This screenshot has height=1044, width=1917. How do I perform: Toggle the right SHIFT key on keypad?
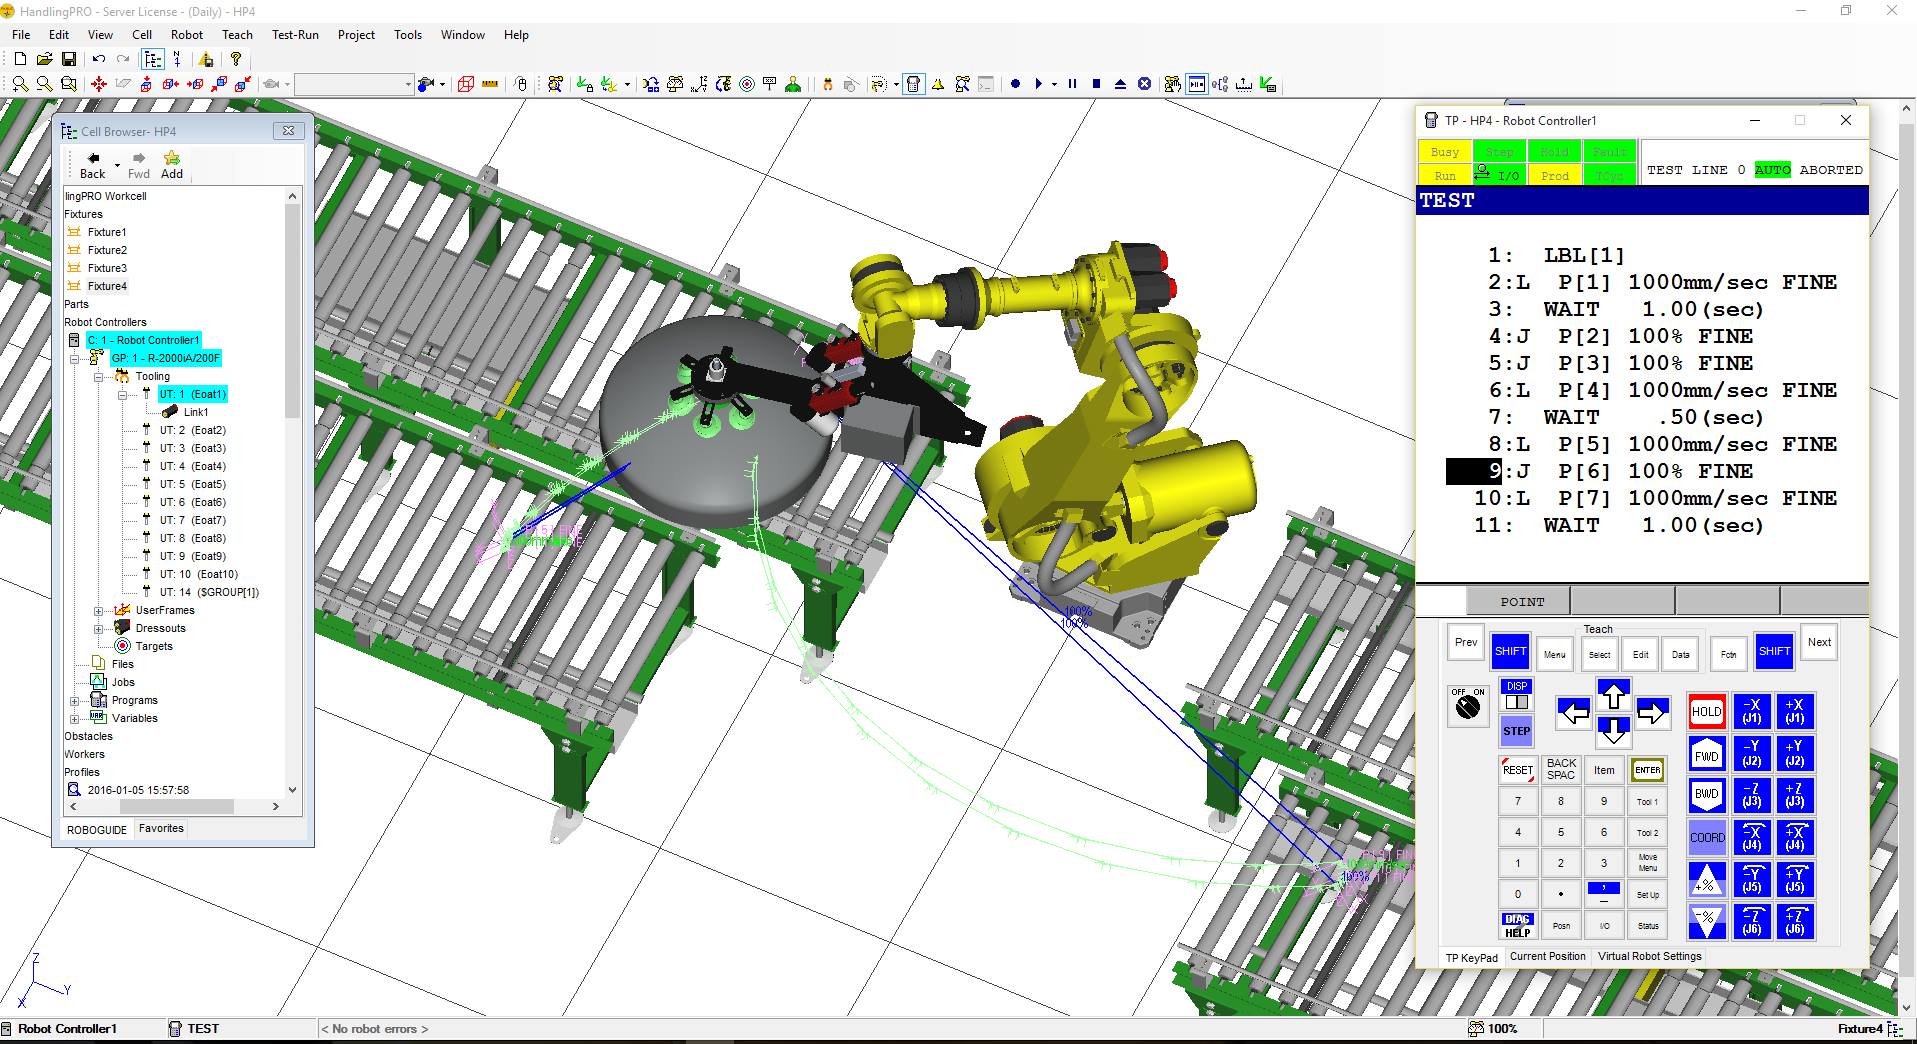click(1774, 651)
